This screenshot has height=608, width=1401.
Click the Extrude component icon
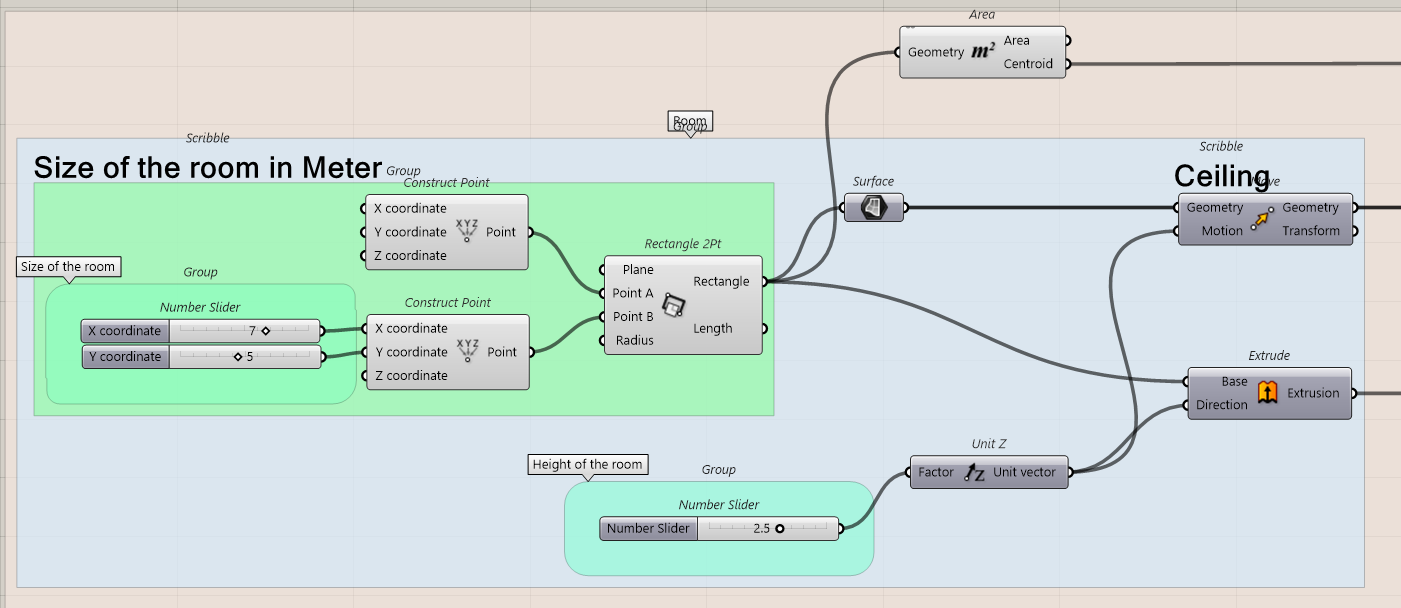[x=1268, y=393]
